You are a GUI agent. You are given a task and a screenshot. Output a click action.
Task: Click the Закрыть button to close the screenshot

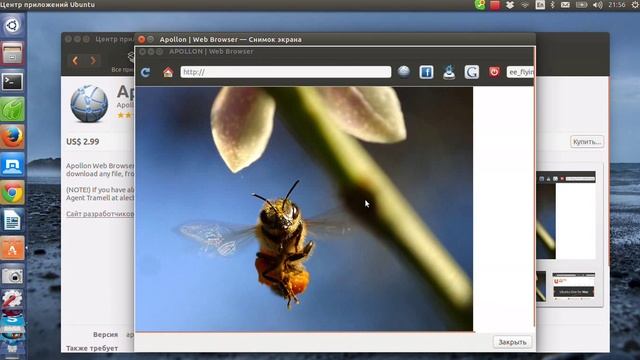pyautogui.click(x=512, y=342)
